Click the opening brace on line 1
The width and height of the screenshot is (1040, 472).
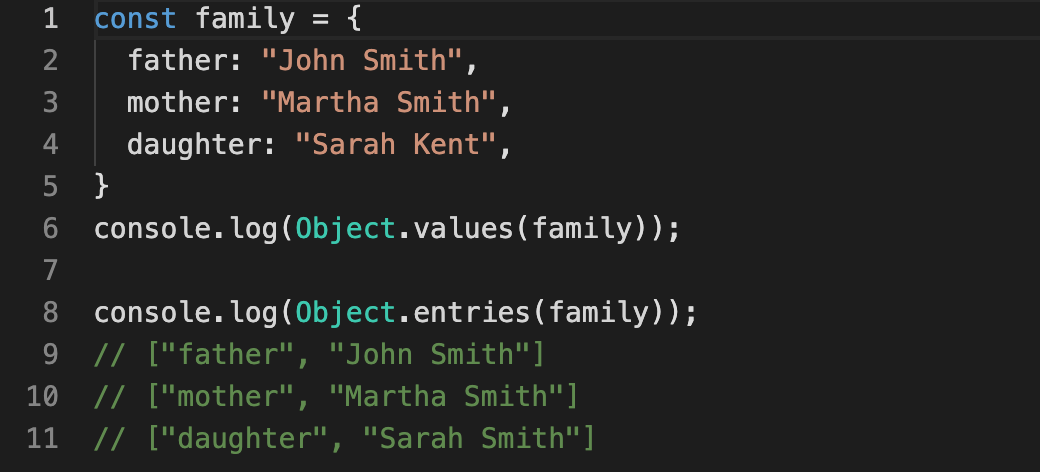click(x=354, y=19)
